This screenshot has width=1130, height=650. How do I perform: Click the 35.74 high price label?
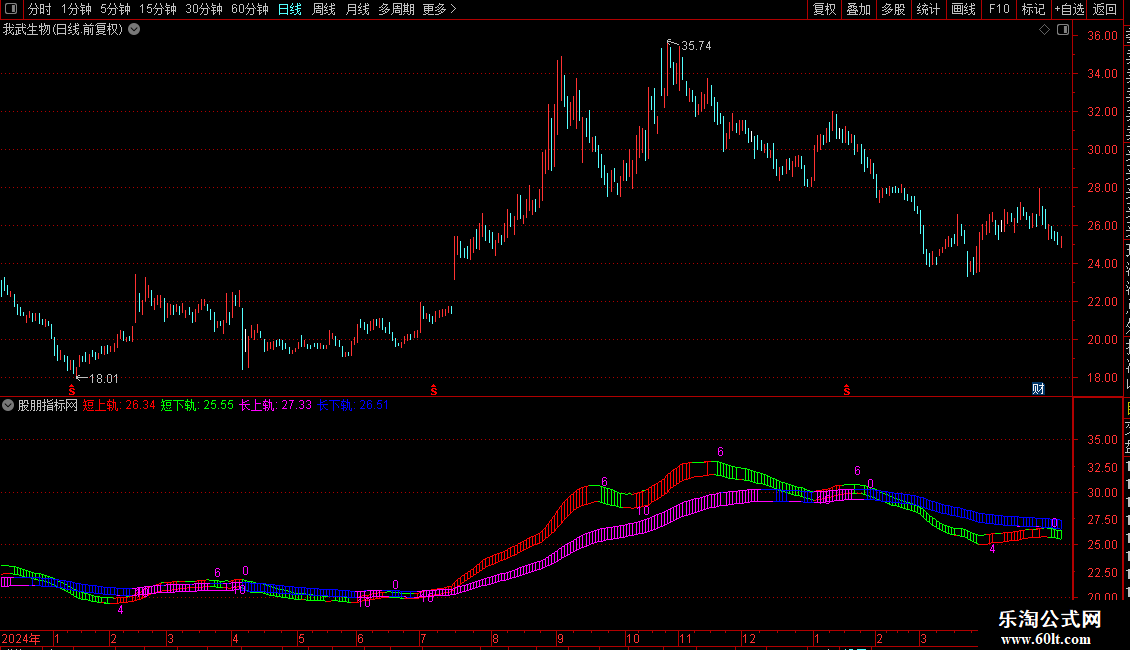(696, 45)
